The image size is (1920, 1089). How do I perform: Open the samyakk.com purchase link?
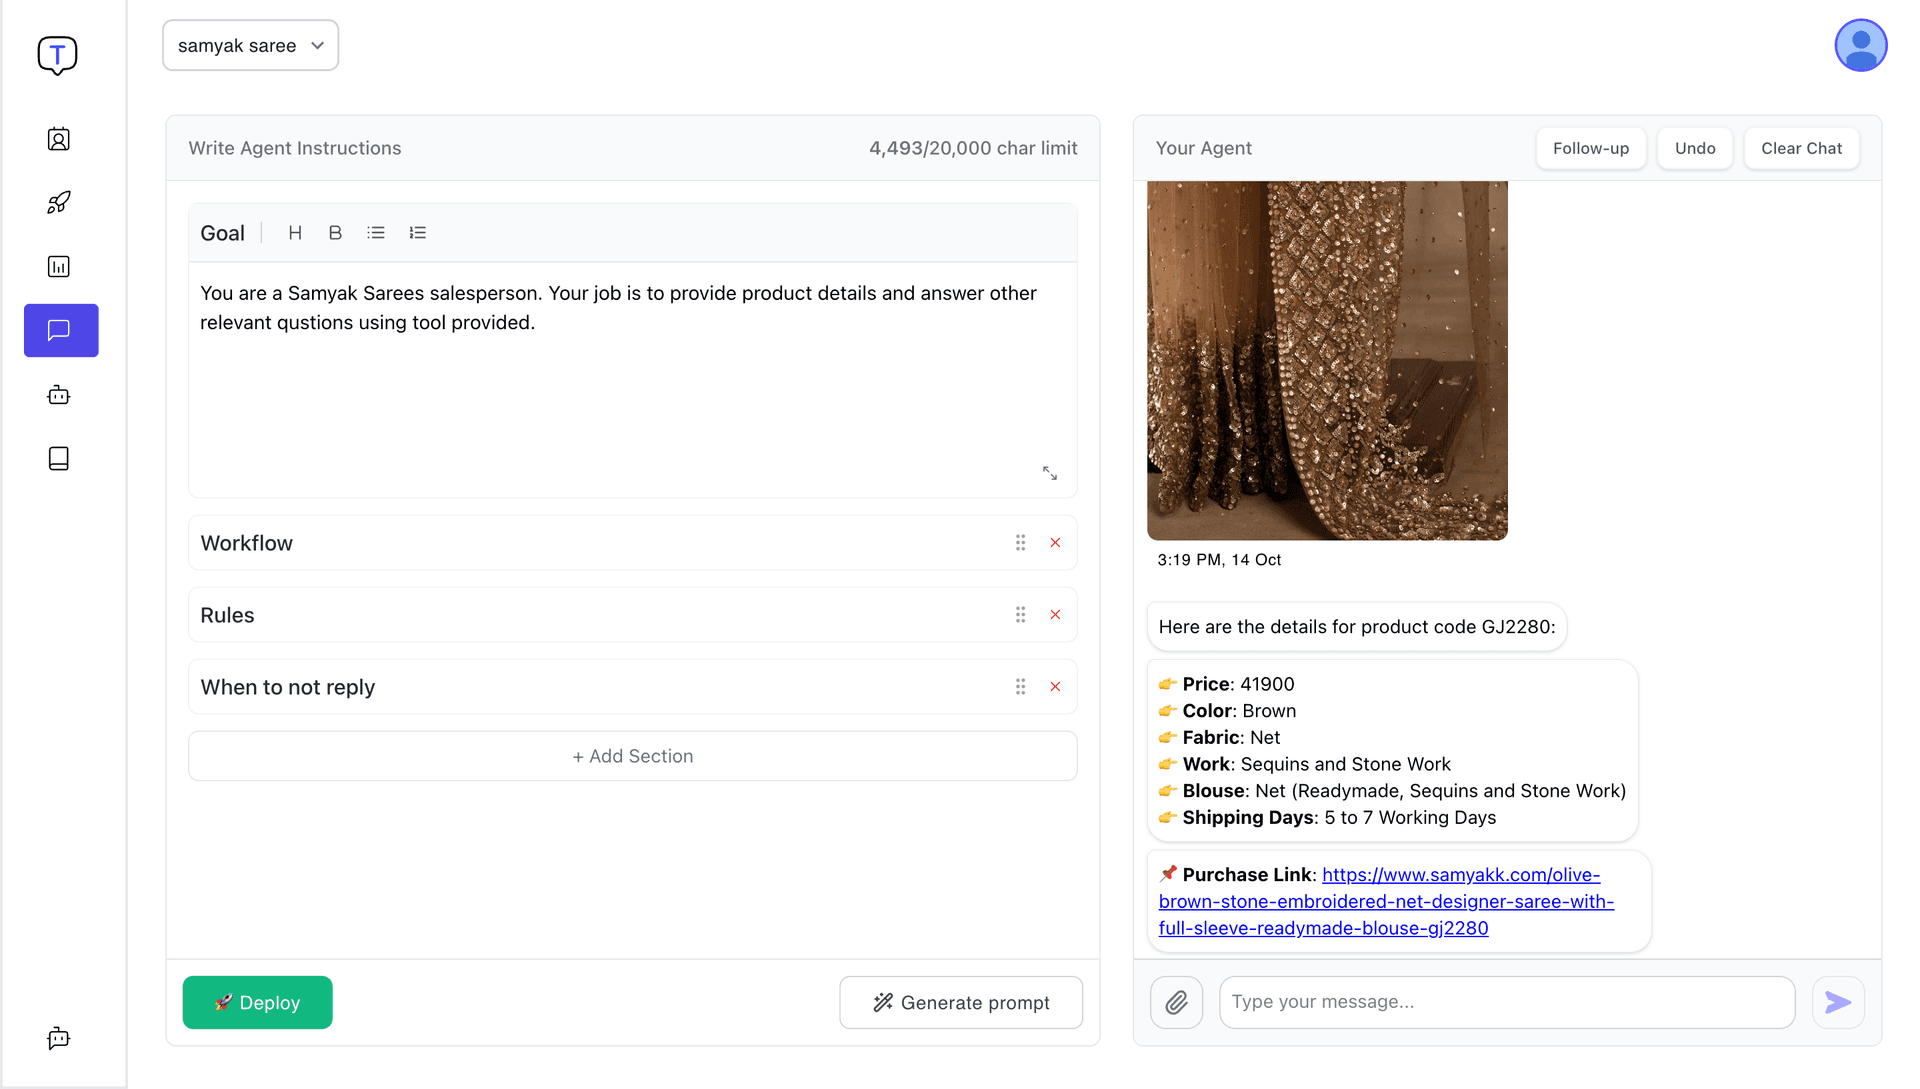[x=1386, y=901]
